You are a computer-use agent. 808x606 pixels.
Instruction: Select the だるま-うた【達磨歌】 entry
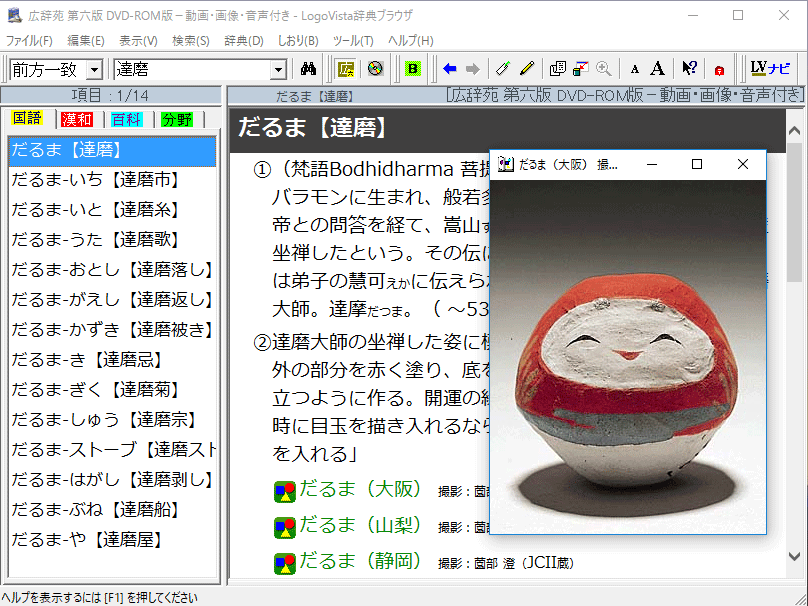112,240
